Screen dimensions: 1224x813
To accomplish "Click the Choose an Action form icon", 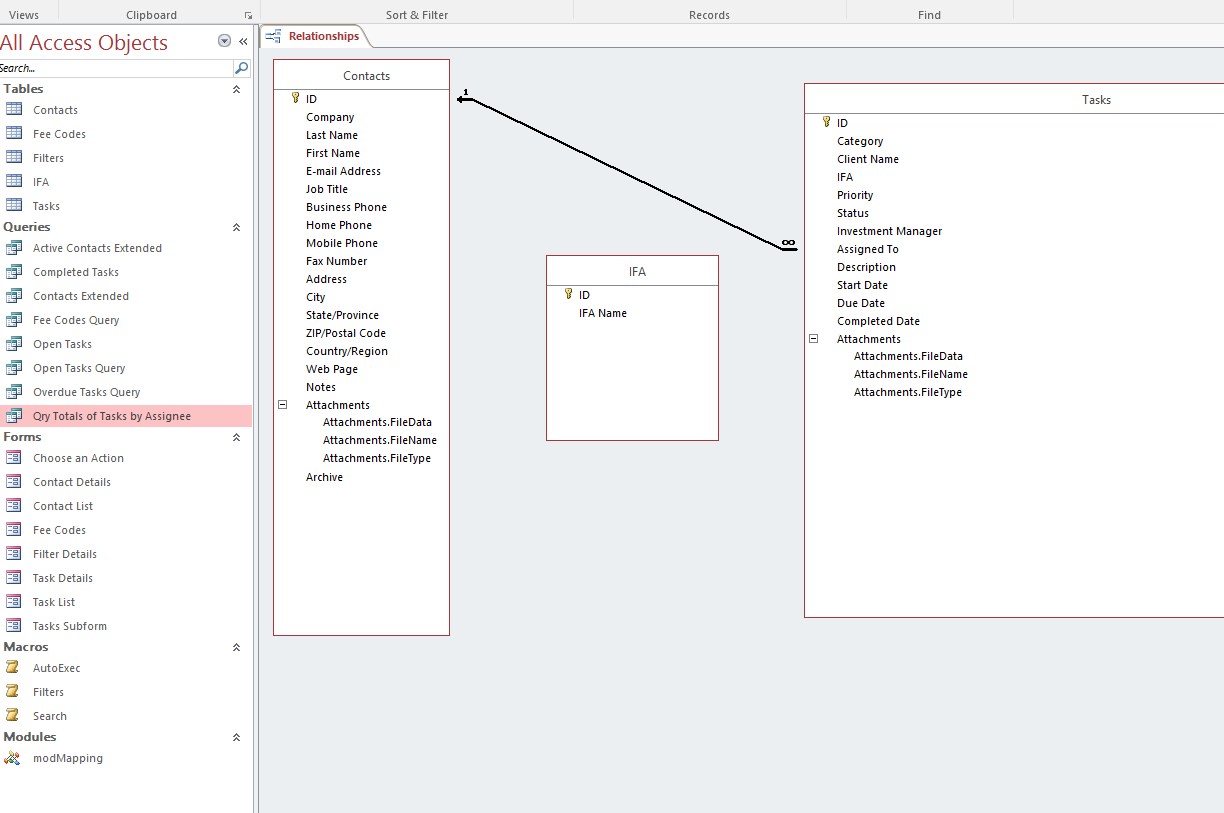I will point(14,457).
